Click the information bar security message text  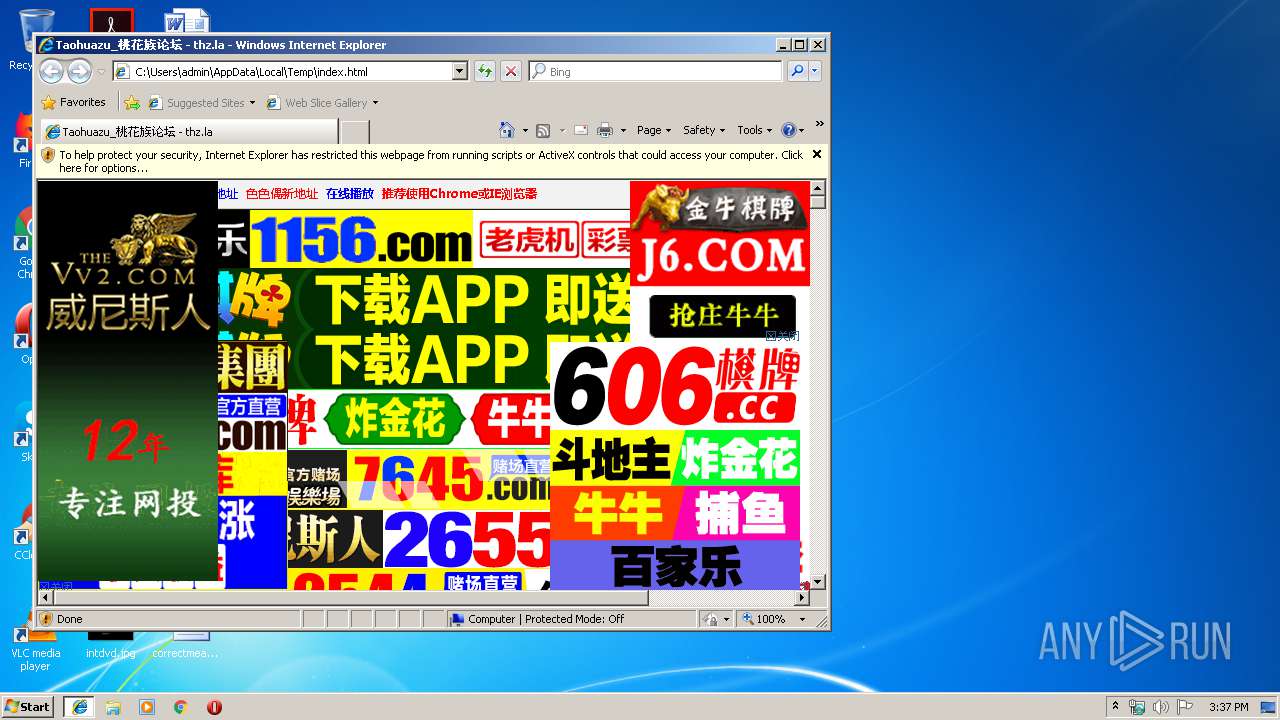click(431, 161)
